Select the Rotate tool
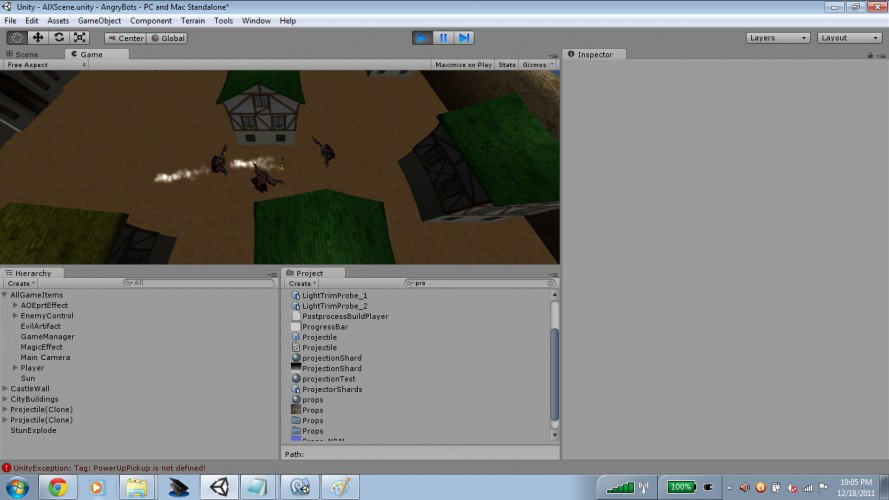Screen dimensions: 889x500 [x=58, y=38]
